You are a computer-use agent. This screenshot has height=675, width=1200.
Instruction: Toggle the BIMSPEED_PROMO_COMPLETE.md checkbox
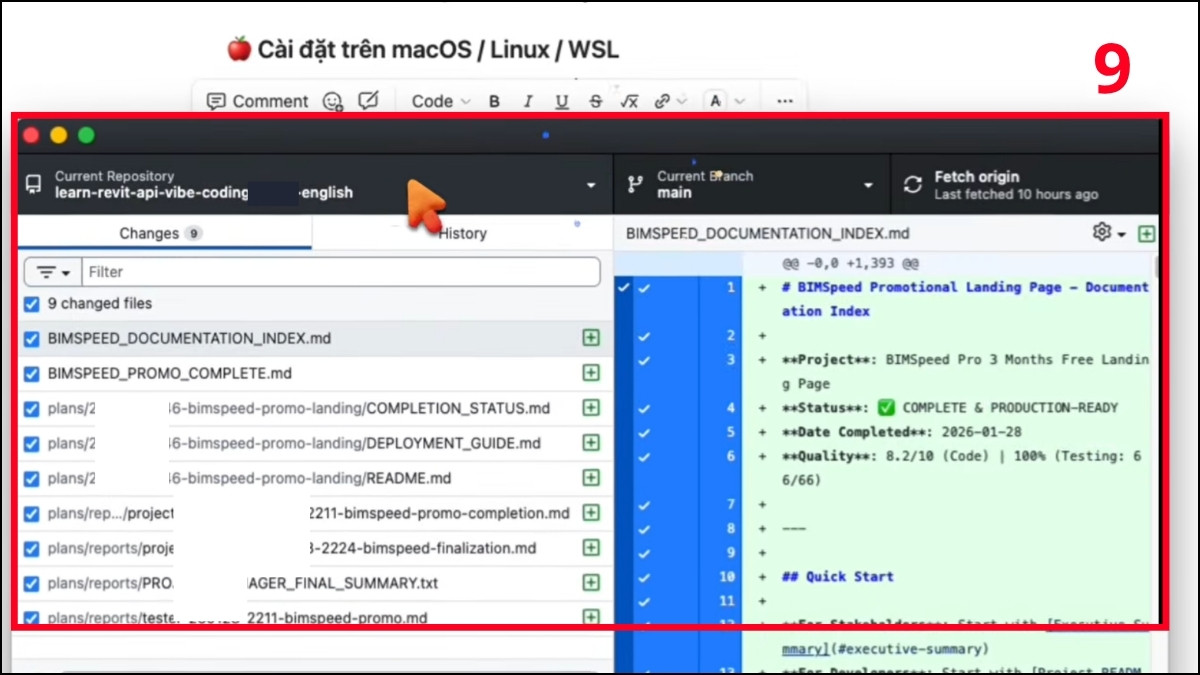tap(31, 374)
